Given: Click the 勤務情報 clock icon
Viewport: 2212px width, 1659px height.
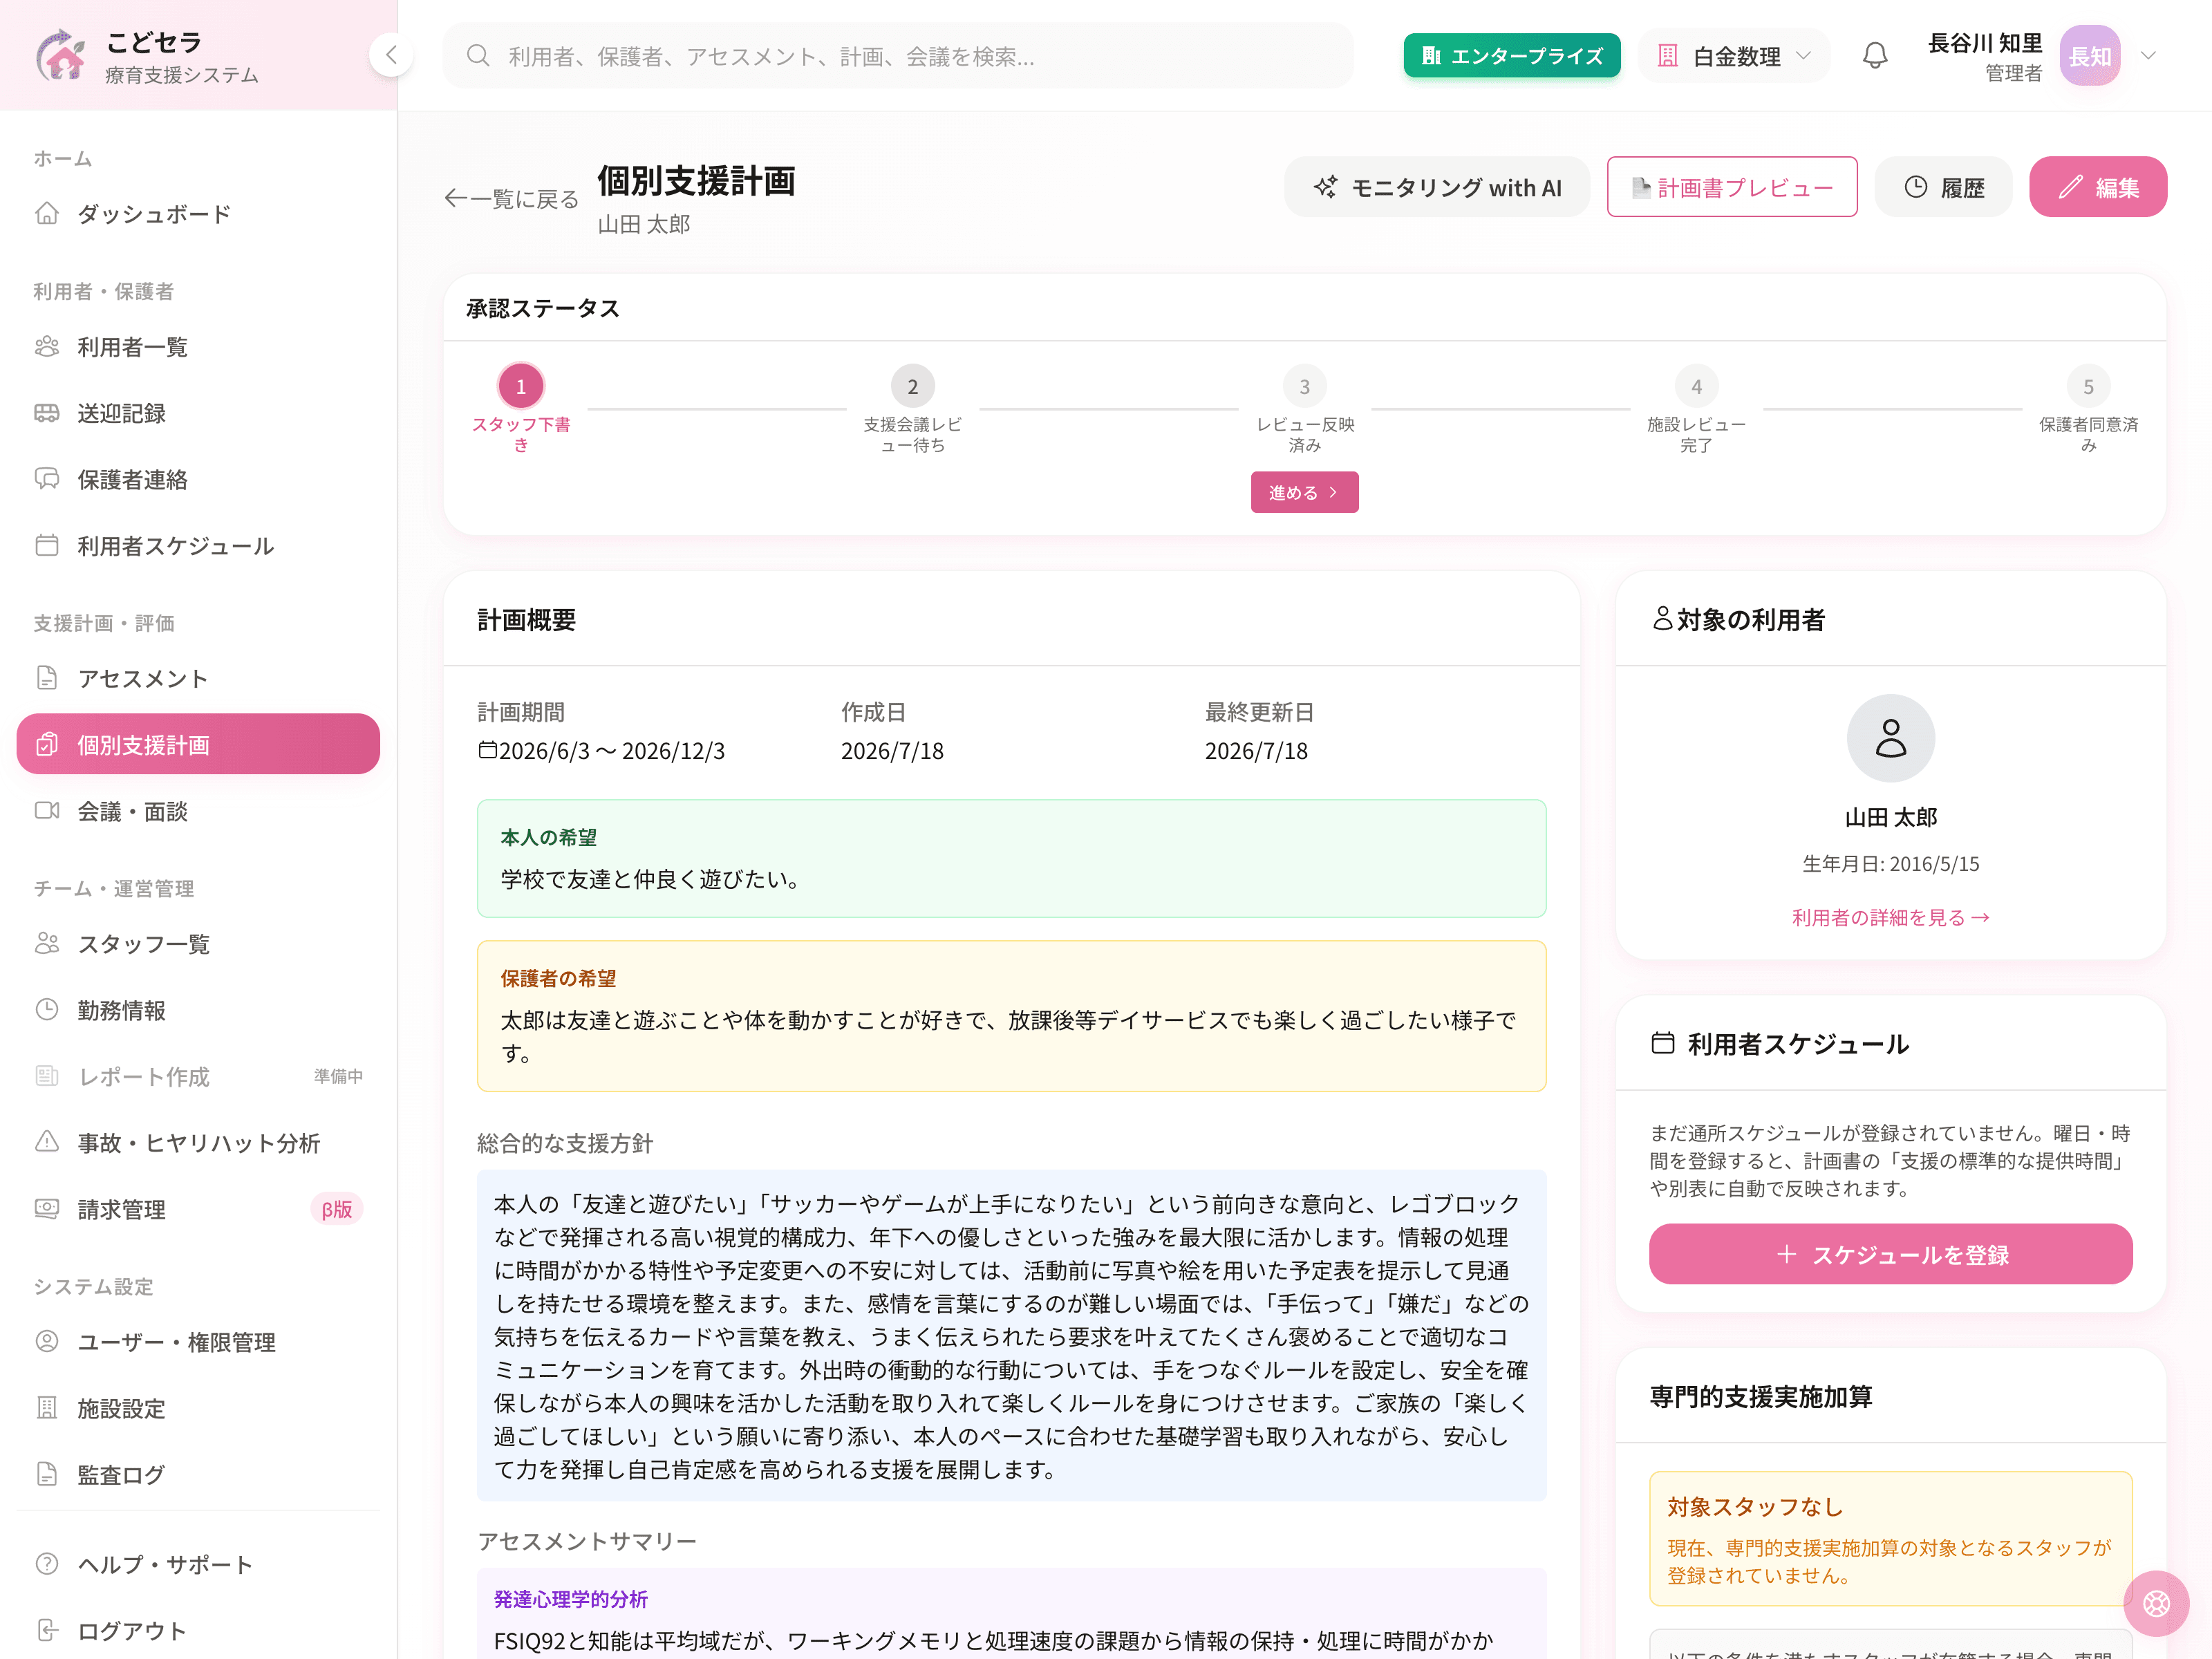Looking at the screenshot, I should click(47, 1010).
